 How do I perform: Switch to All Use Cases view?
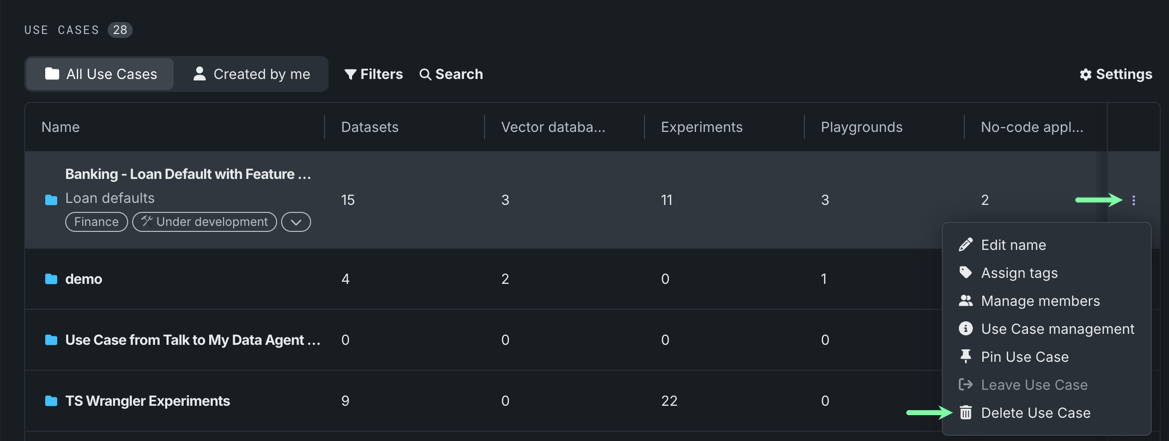(x=100, y=74)
